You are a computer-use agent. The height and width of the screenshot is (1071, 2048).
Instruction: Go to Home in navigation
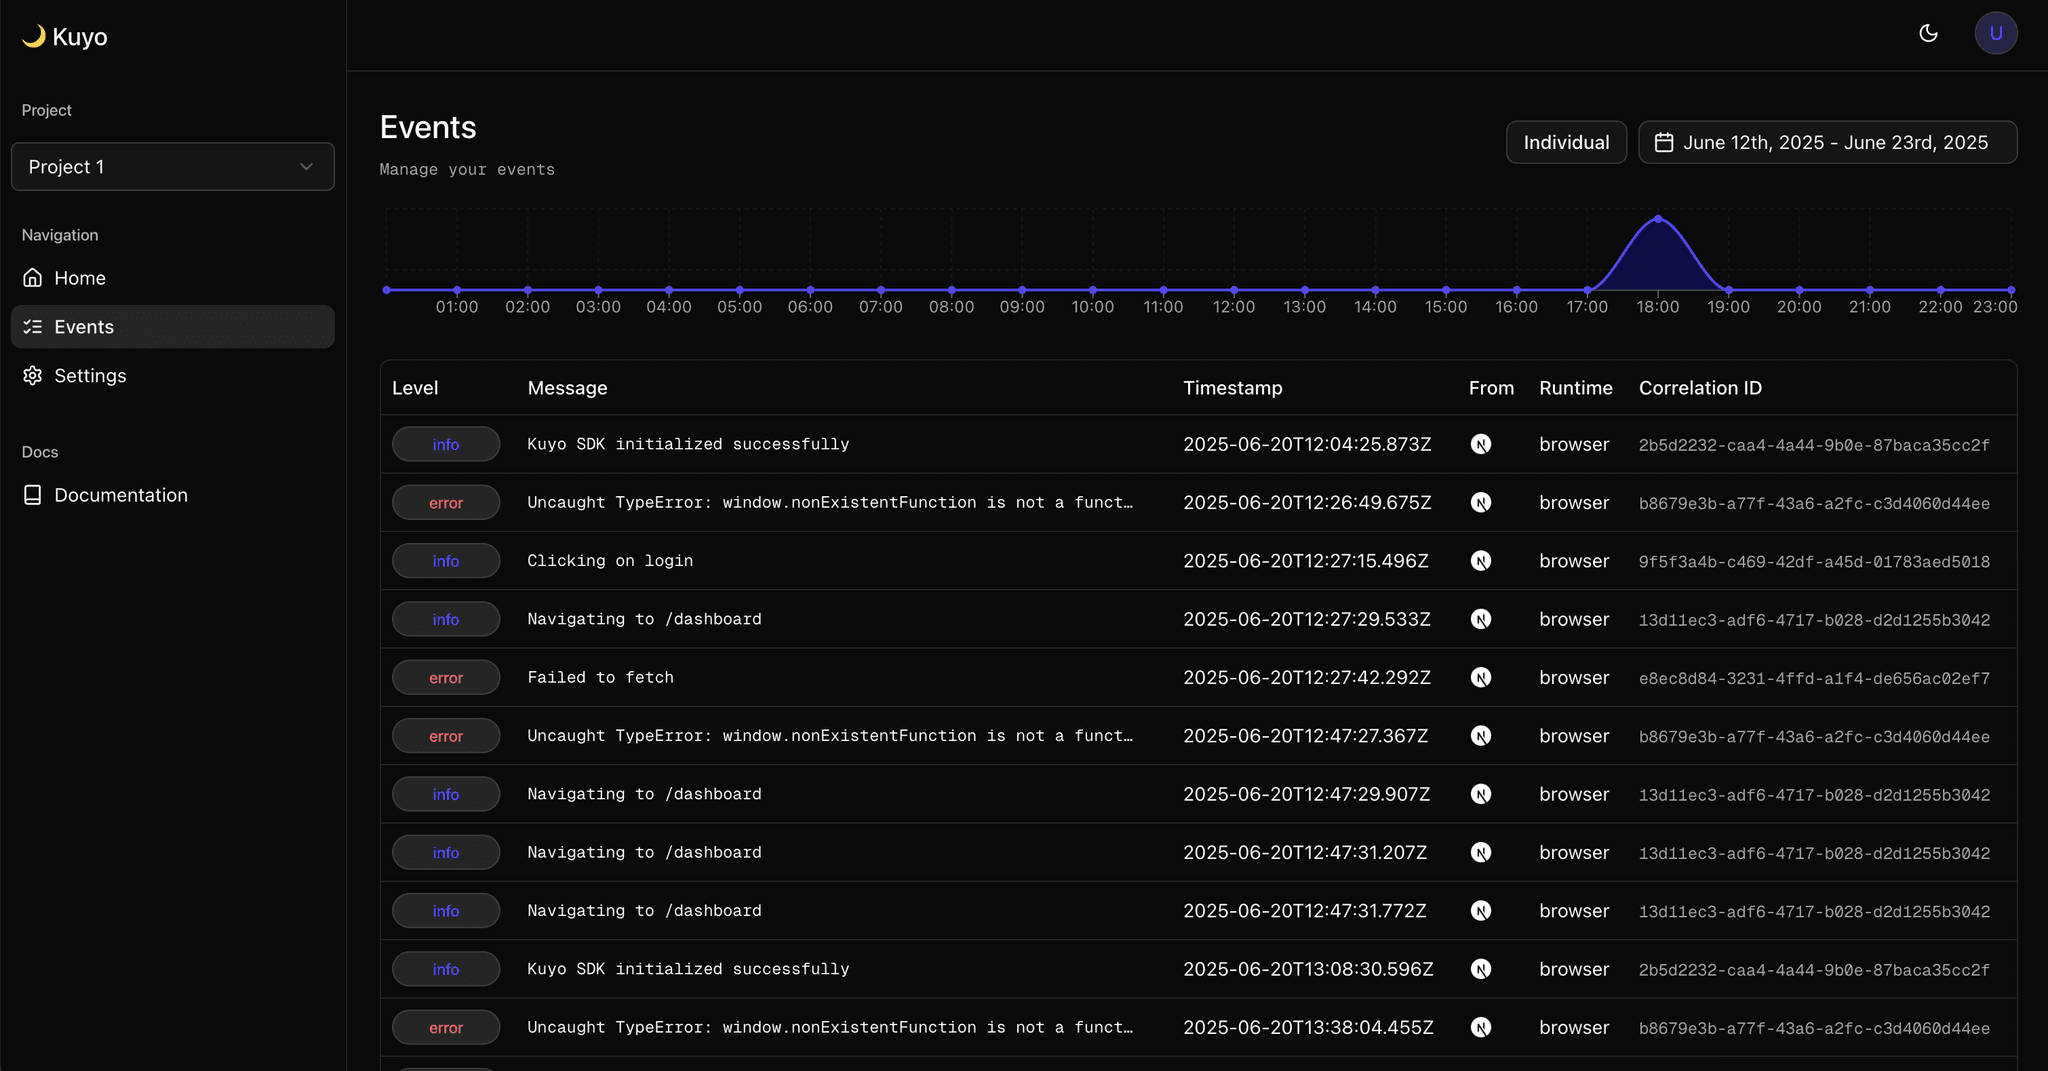80,278
